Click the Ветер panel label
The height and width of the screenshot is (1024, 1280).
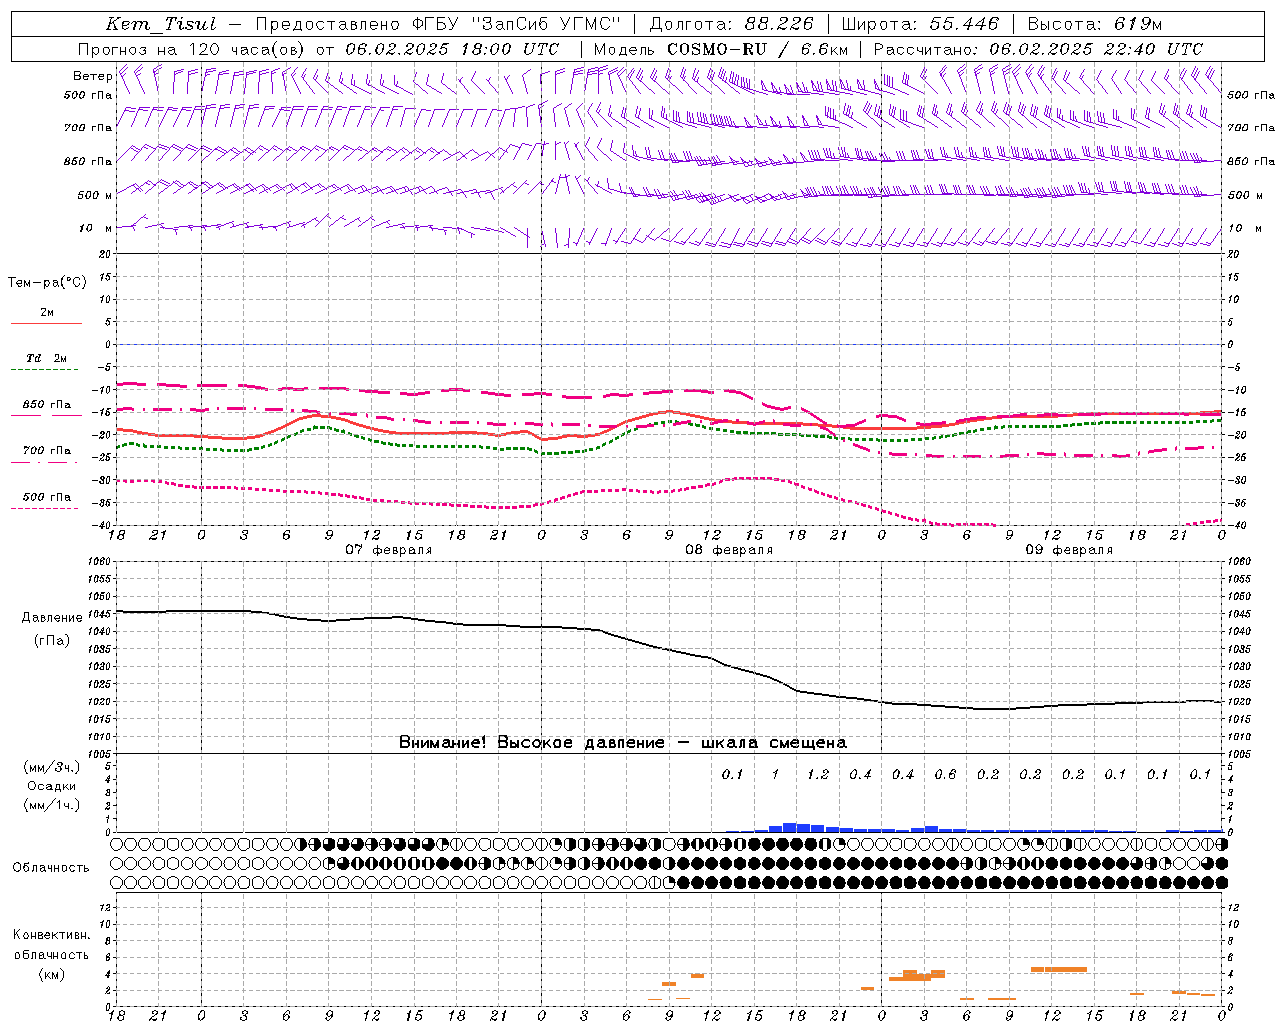tap(92, 76)
